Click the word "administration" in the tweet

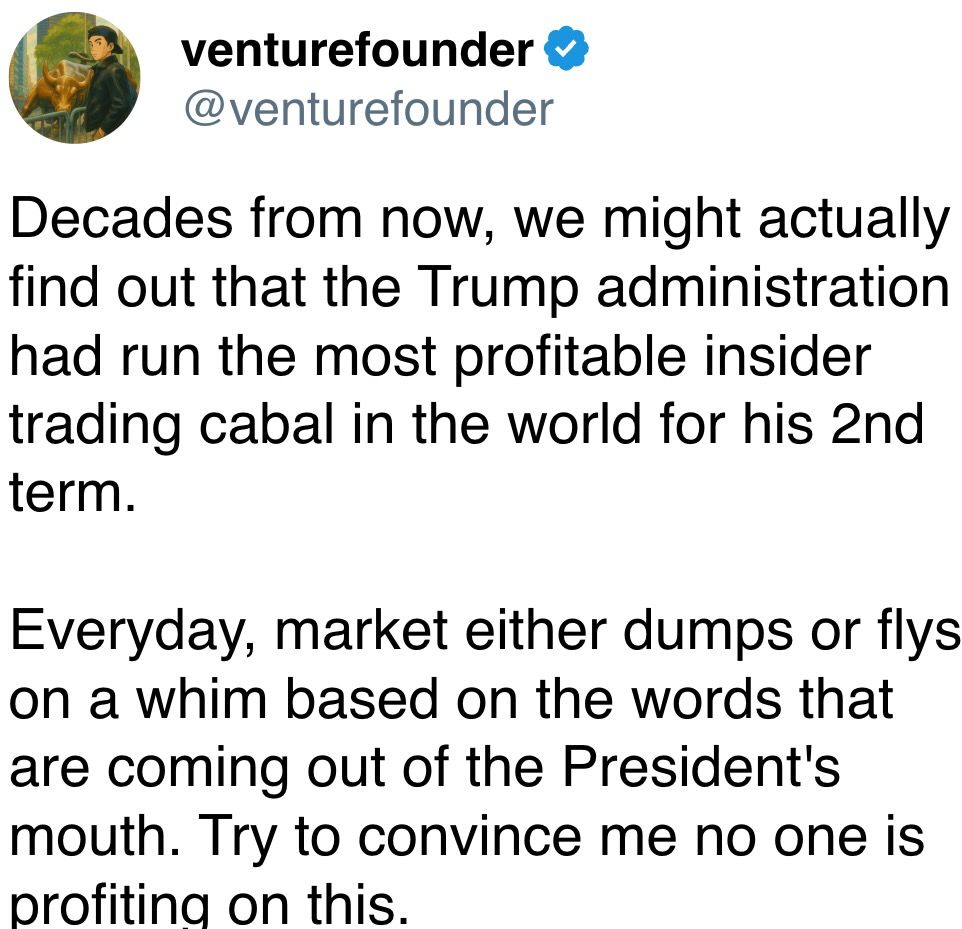(773, 286)
